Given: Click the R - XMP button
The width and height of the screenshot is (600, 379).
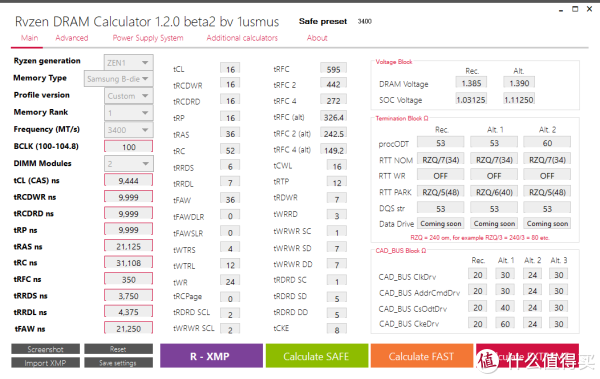Looking at the screenshot, I should 211,356.
